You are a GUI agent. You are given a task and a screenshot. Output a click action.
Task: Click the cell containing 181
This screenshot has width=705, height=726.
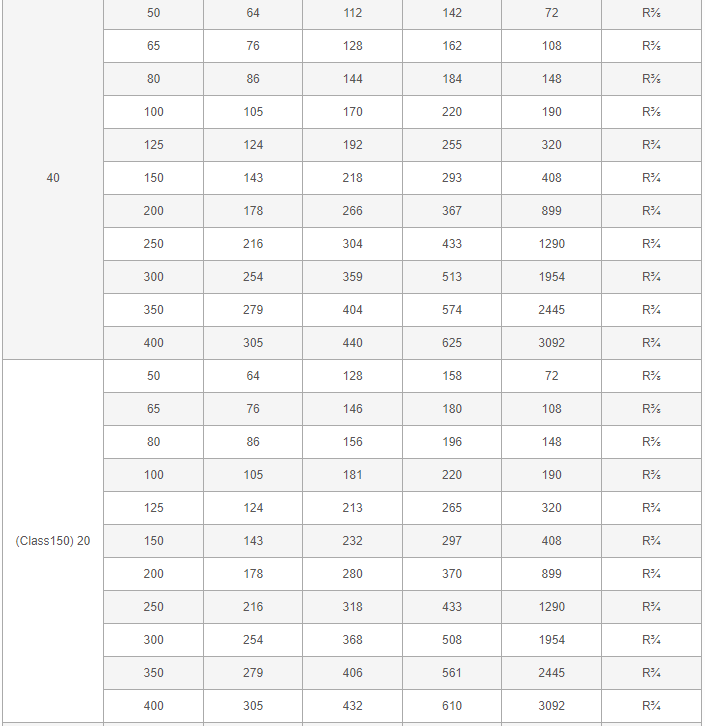(x=353, y=475)
